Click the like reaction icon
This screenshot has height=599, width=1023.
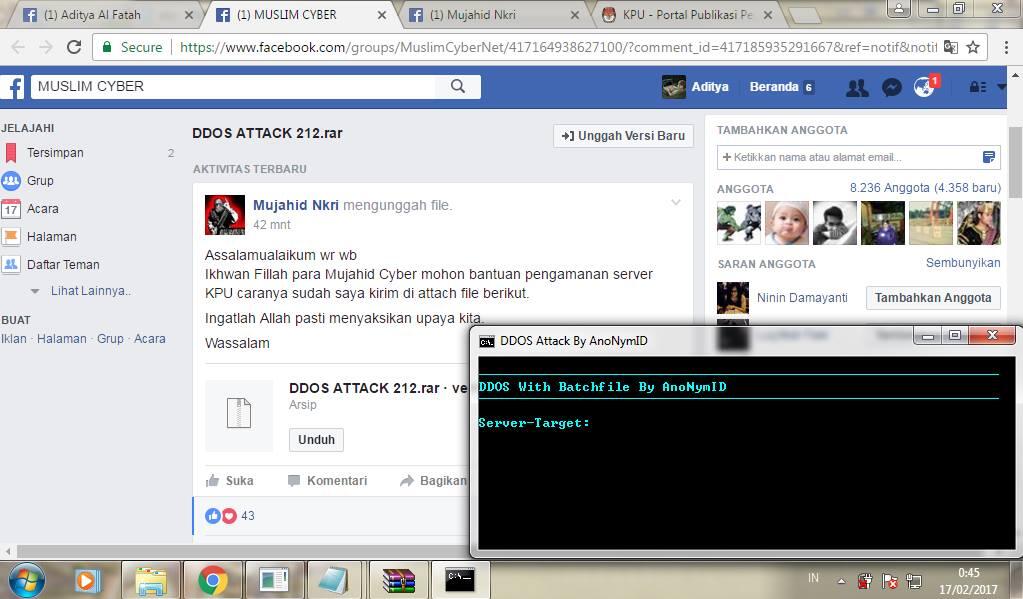pyautogui.click(x=213, y=515)
